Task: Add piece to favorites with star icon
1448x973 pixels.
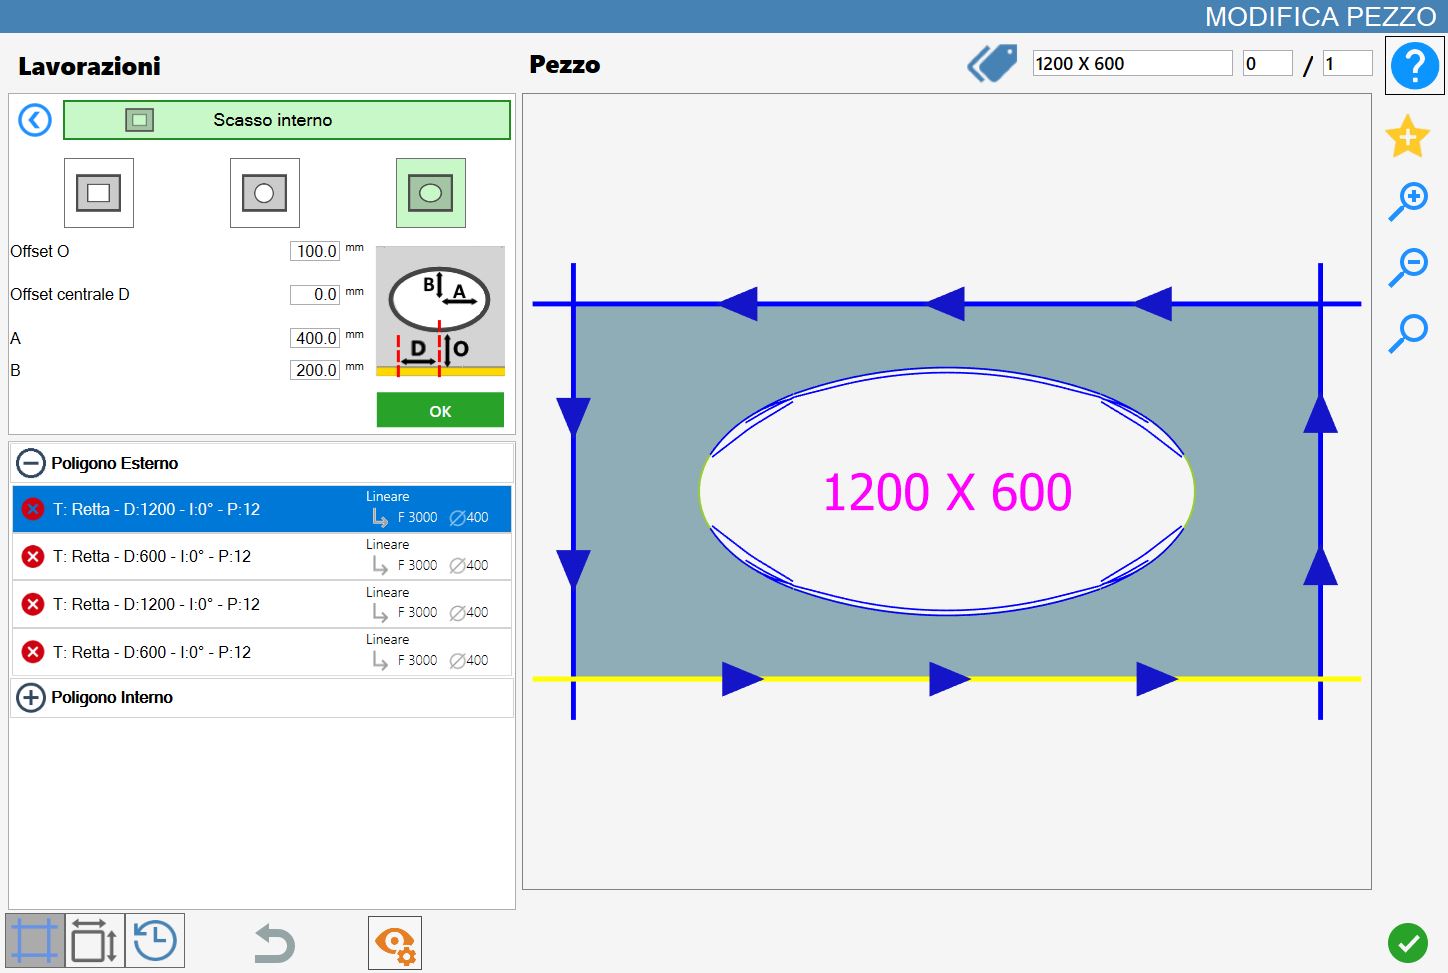Action: point(1407,136)
